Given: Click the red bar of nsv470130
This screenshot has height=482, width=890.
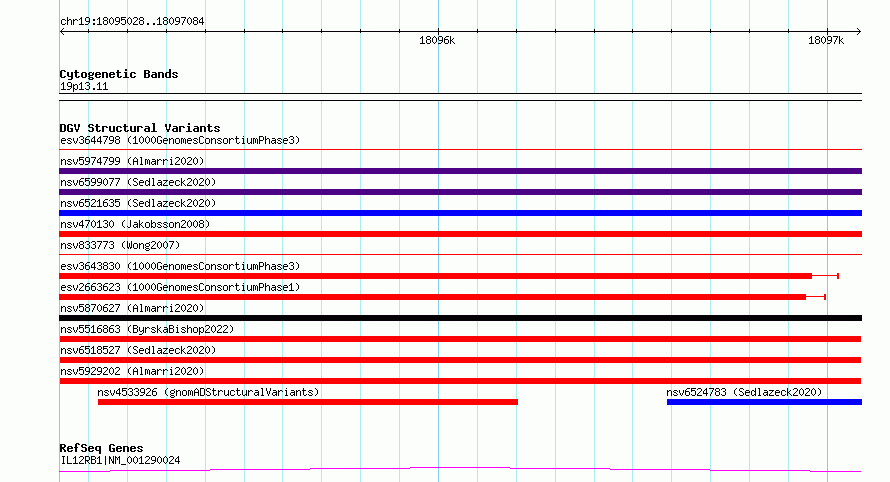Looking at the screenshot, I should 460,234.
